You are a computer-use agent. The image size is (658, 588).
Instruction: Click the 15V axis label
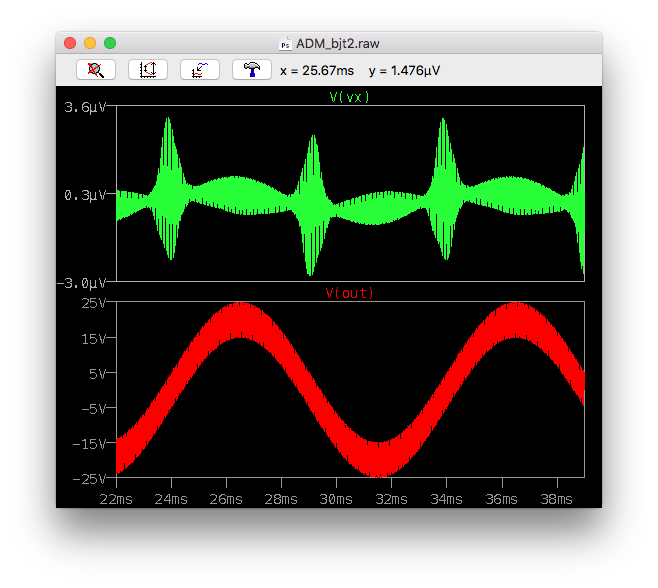click(x=94, y=339)
